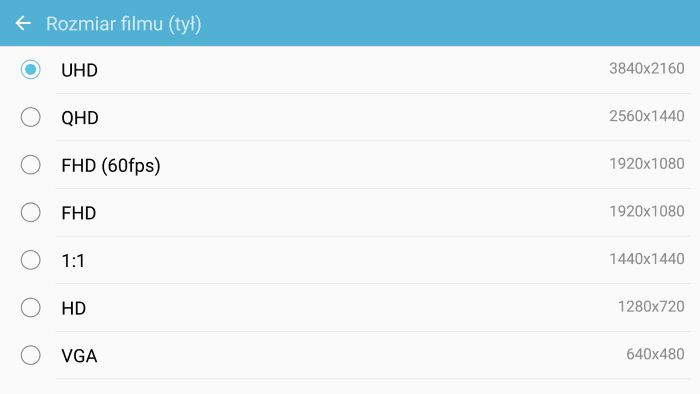Image resolution: width=700 pixels, height=394 pixels.
Task: Select the 1:1 radio button
Action: pos(30,260)
